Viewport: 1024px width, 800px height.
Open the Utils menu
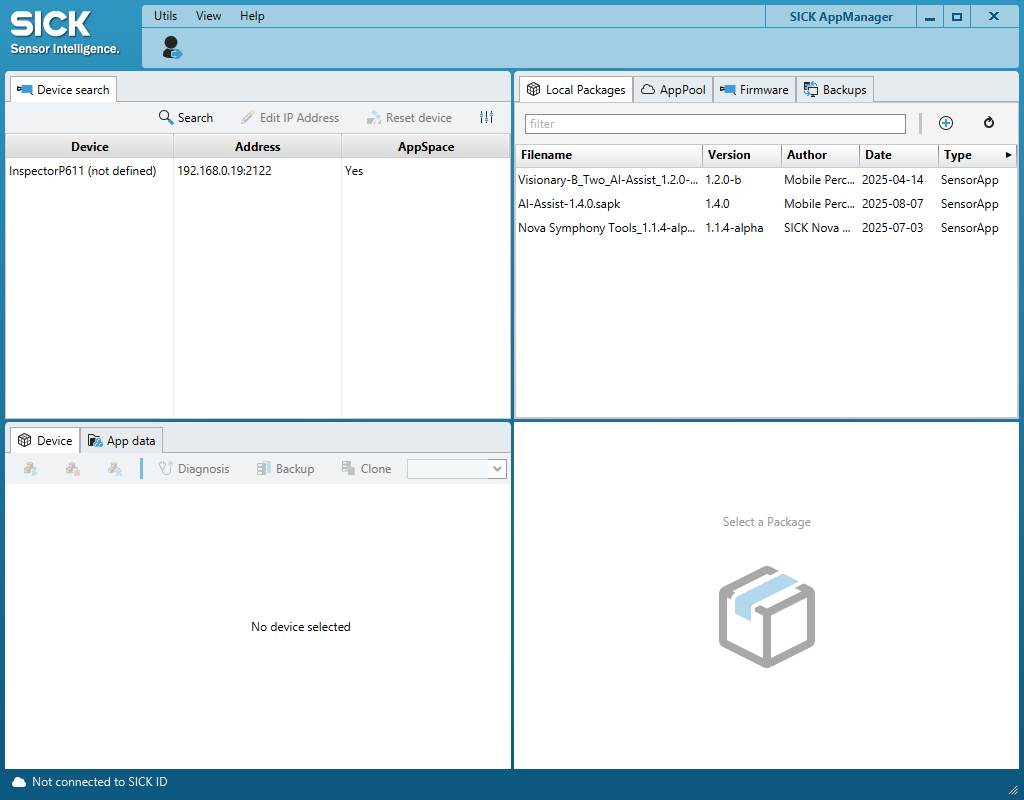pyautogui.click(x=165, y=16)
